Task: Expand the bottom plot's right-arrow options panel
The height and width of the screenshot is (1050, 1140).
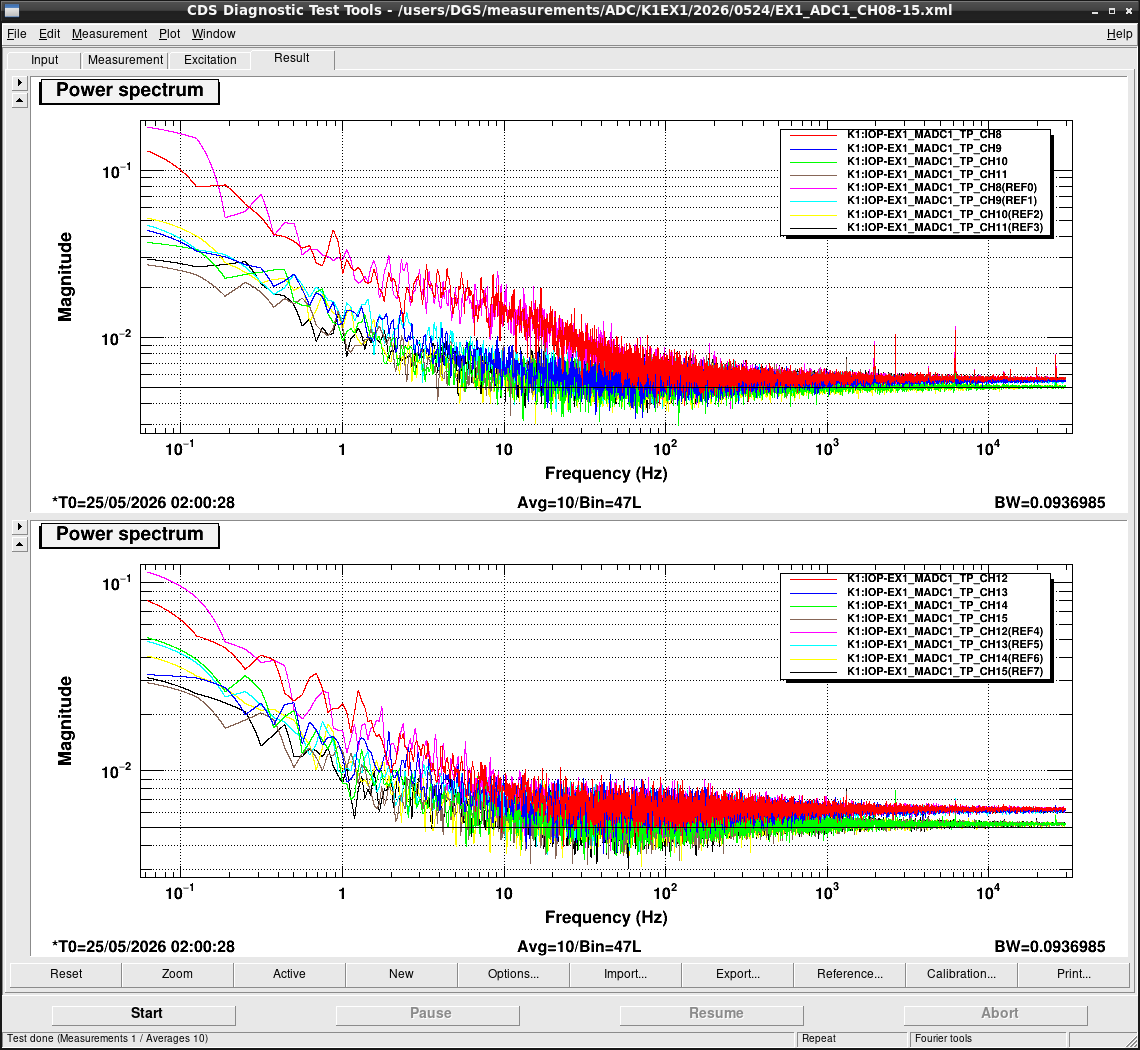Action: click(x=20, y=526)
